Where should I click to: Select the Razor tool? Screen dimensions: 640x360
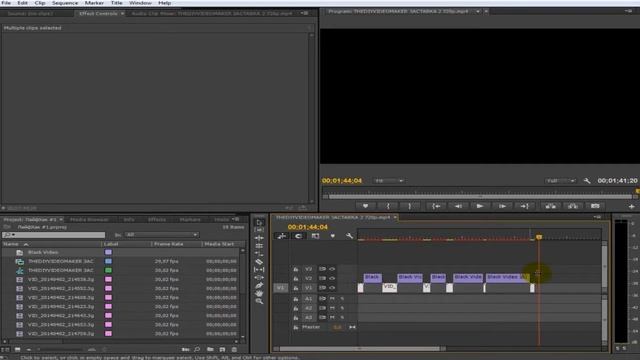(x=259, y=262)
